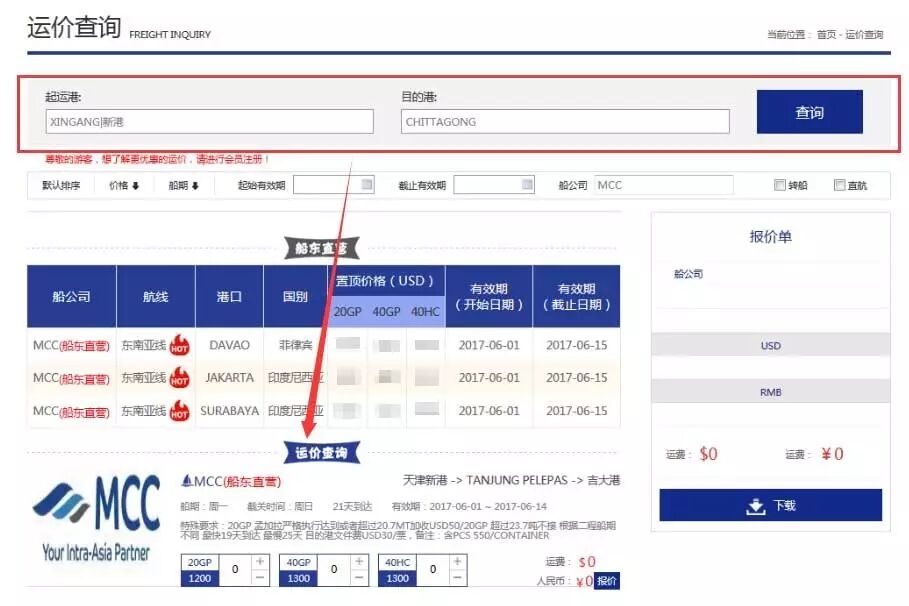Click the 报价 quote button

coord(607,580)
